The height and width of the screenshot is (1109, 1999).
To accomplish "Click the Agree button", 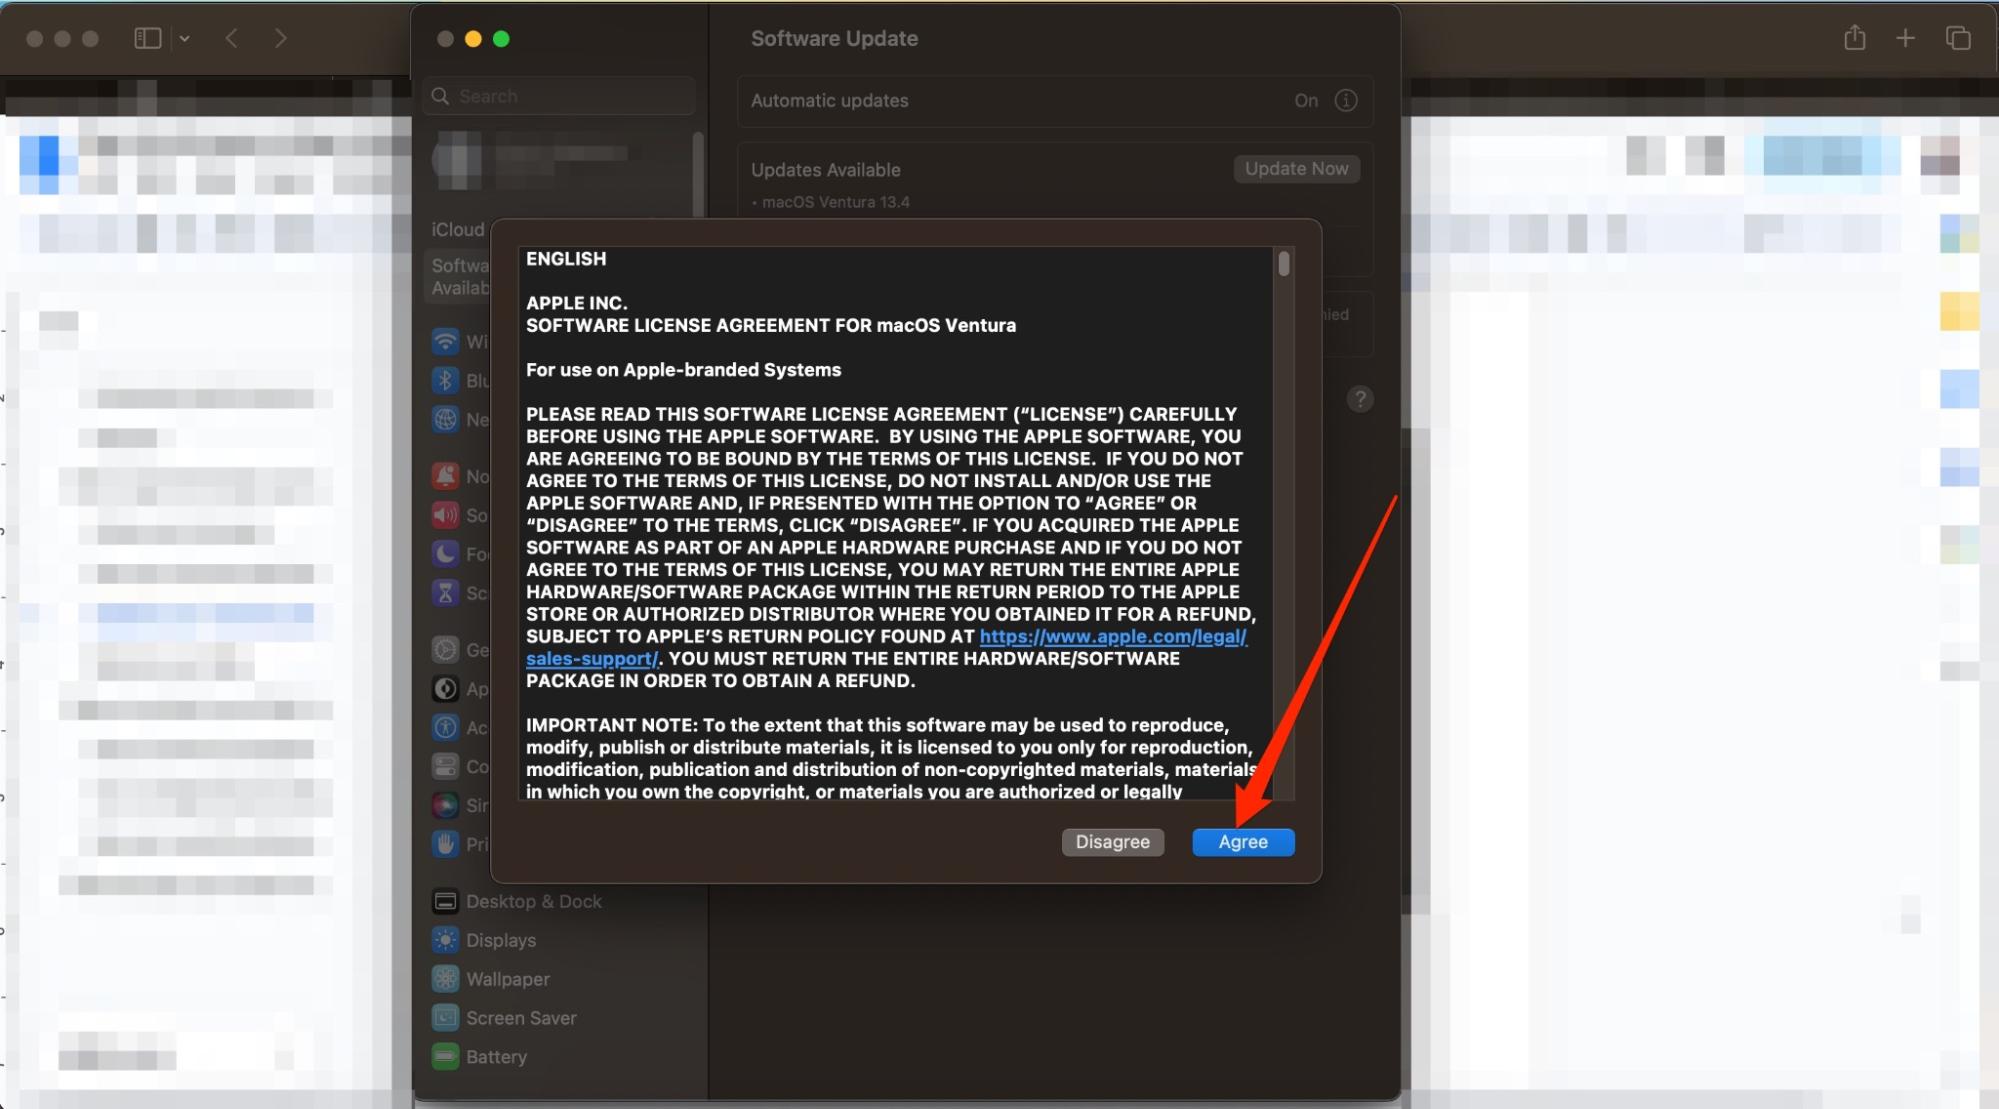I will 1243,842.
